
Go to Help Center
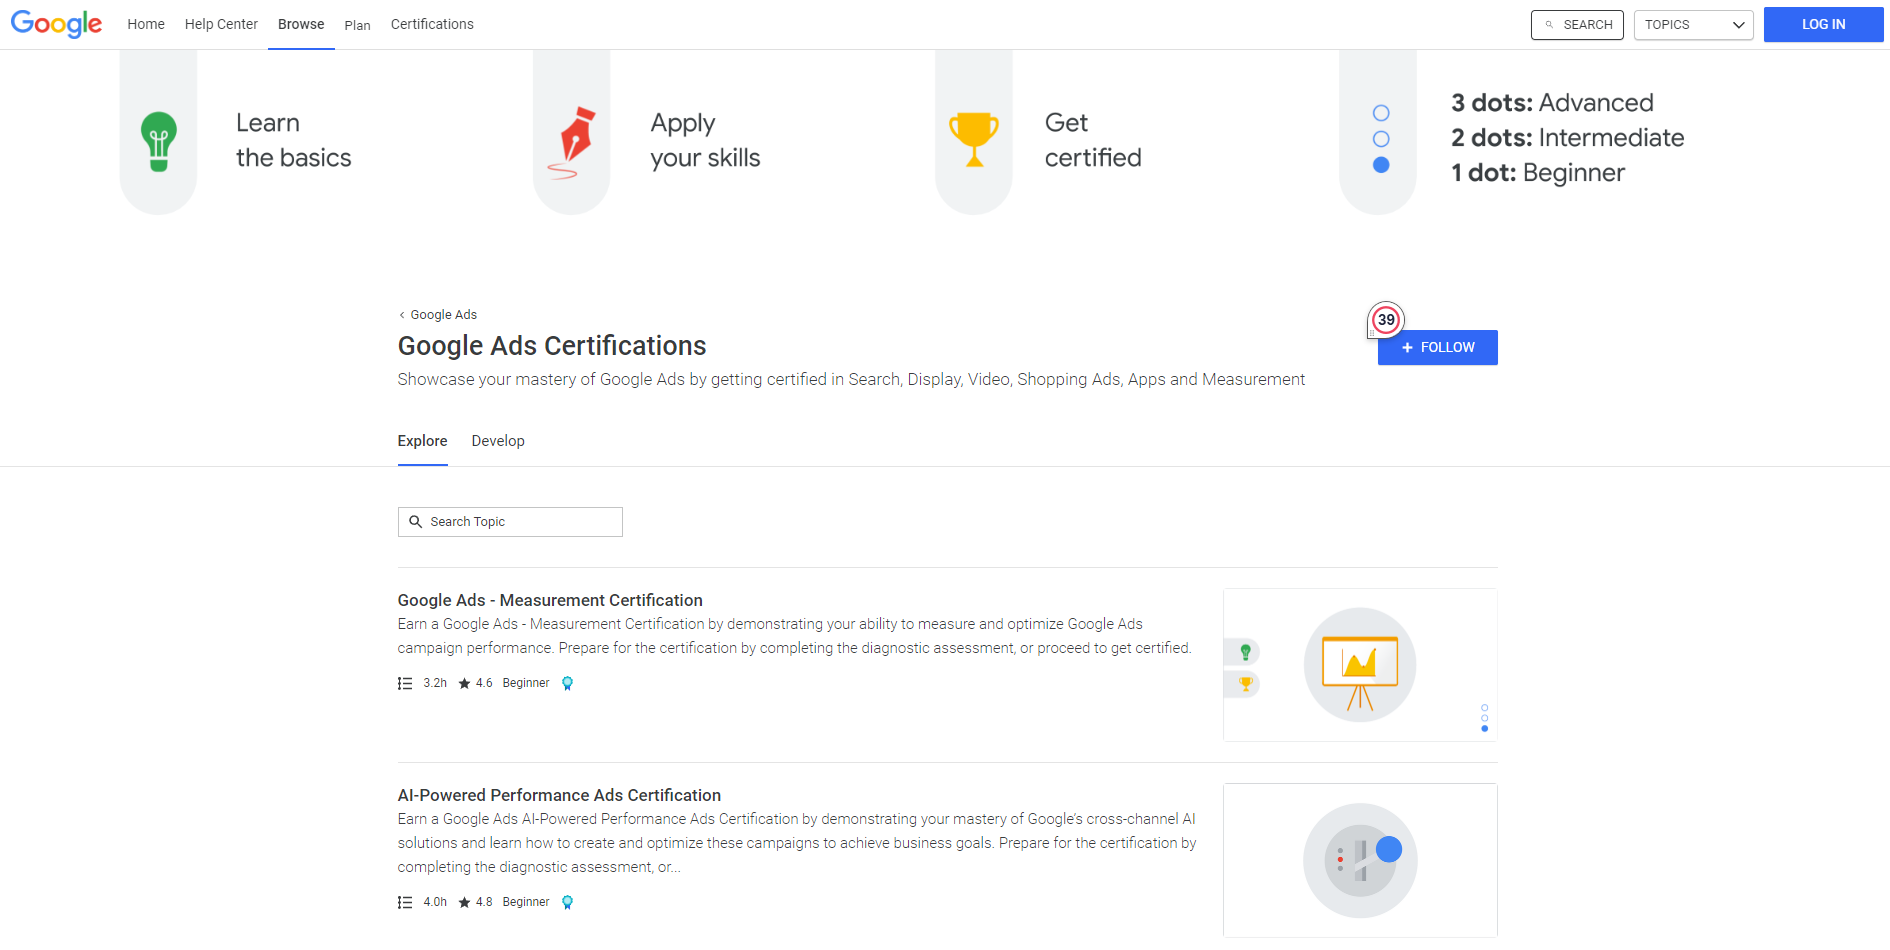pyautogui.click(x=221, y=24)
